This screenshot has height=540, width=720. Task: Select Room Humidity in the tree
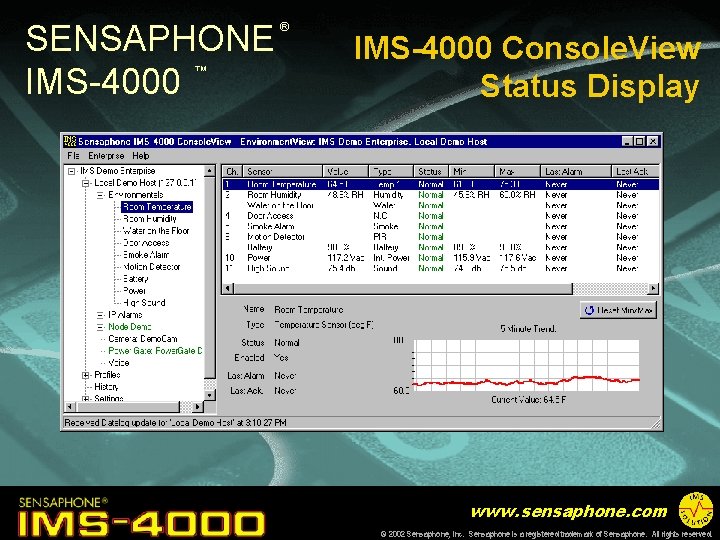150,219
